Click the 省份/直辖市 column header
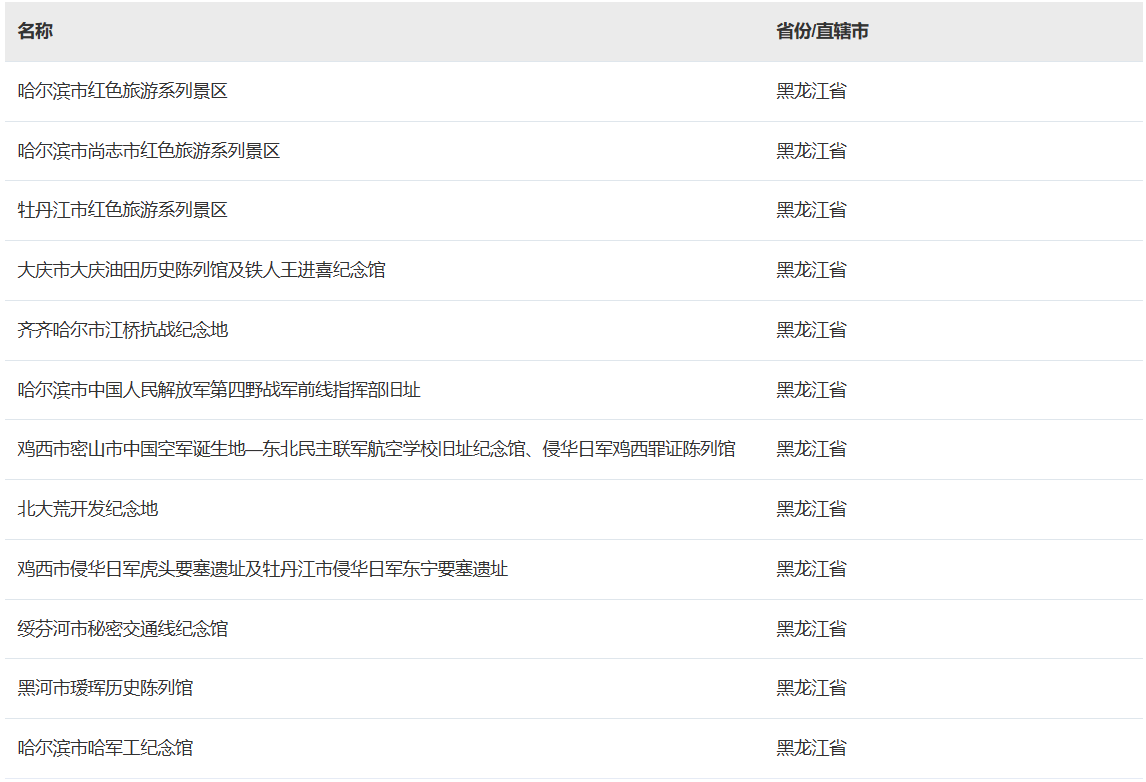 pyautogui.click(x=822, y=31)
